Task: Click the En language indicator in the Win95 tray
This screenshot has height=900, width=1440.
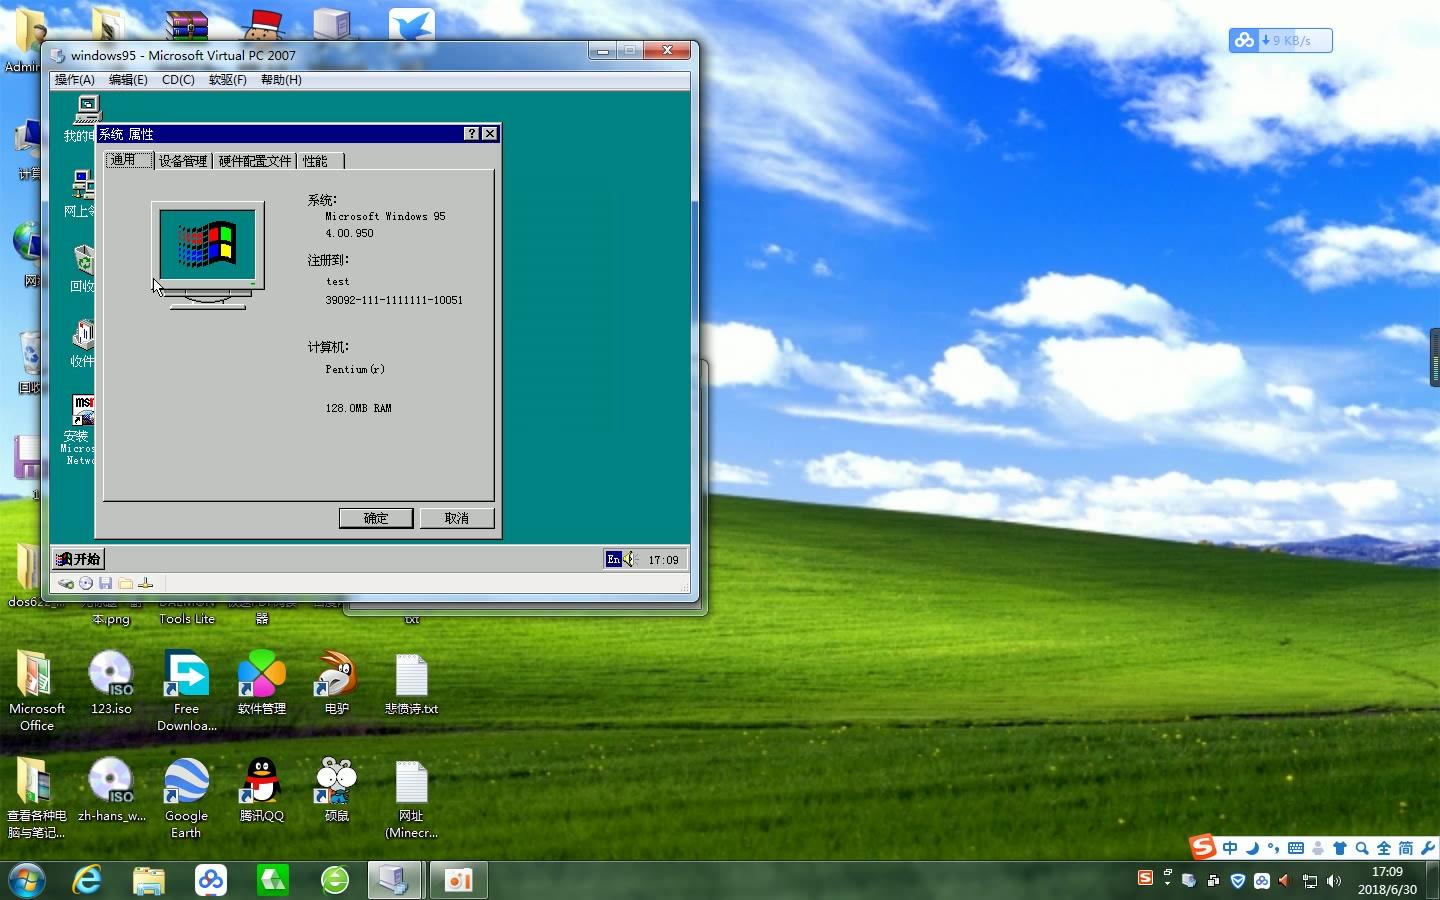Action: [613, 559]
